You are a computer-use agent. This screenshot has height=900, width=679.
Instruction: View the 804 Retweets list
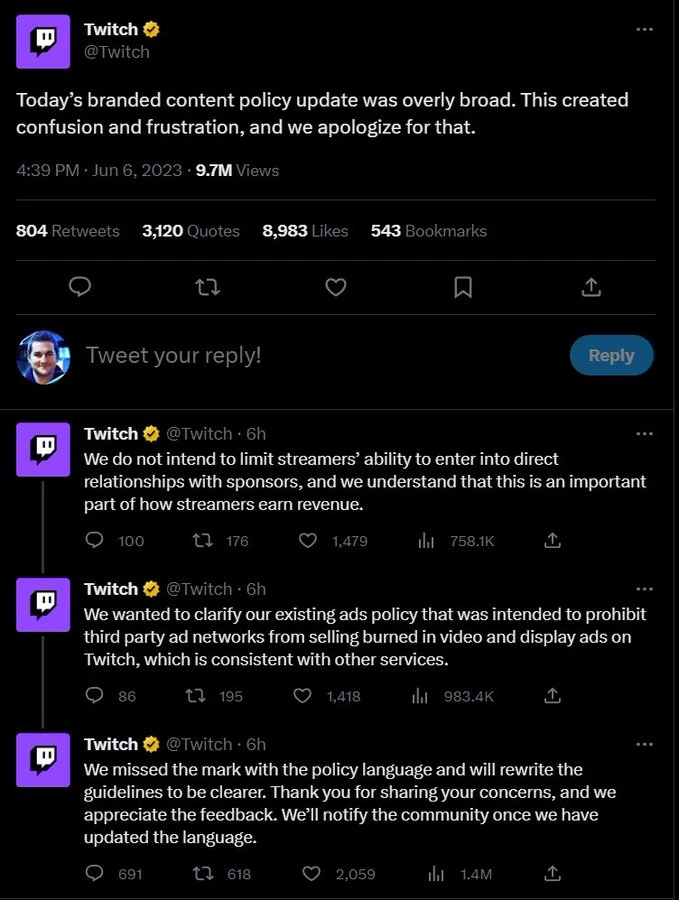[67, 231]
